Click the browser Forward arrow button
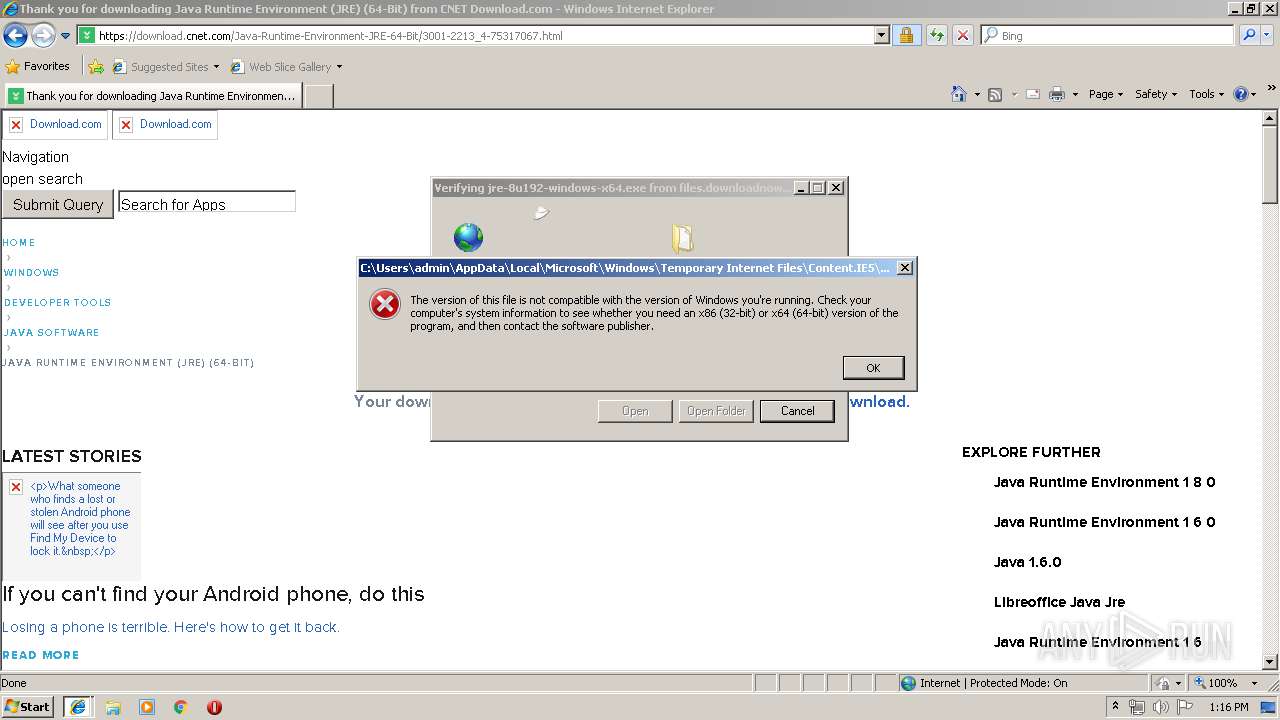 (43, 36)
